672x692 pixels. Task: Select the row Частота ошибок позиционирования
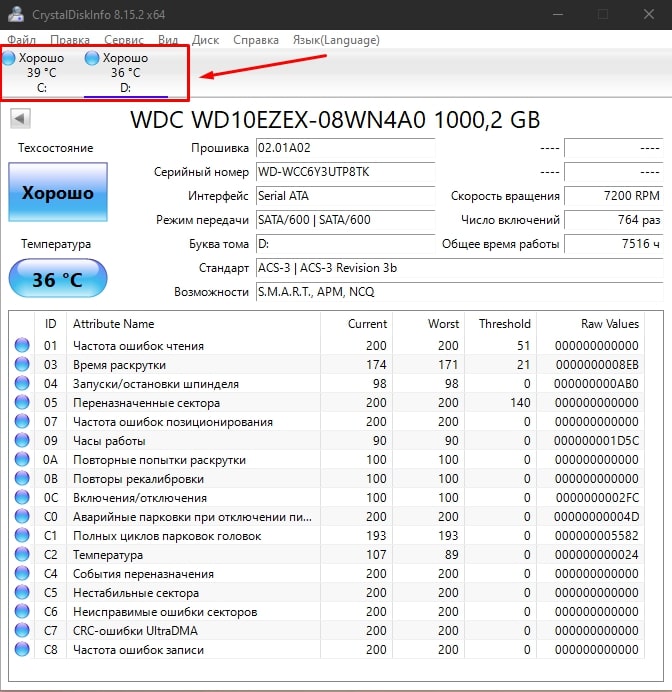click(327, 421)
